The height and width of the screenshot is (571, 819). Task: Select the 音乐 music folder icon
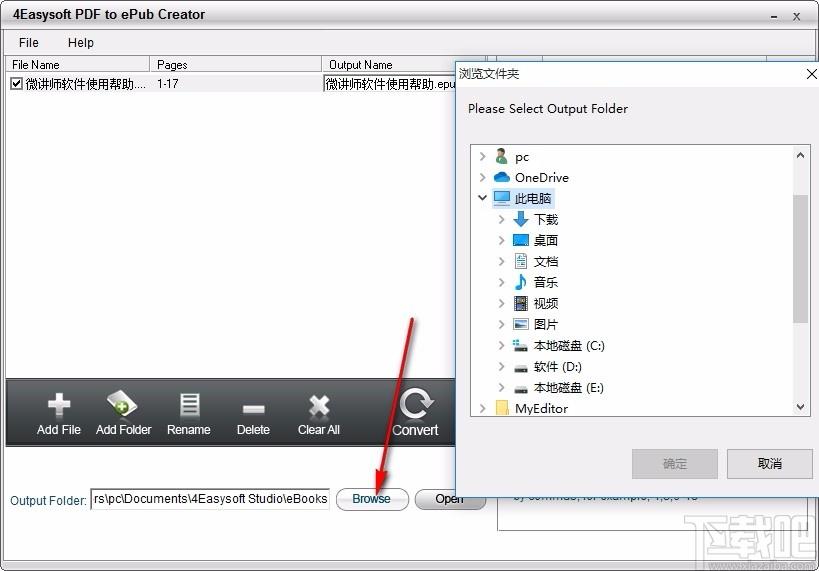pos(520,282)
